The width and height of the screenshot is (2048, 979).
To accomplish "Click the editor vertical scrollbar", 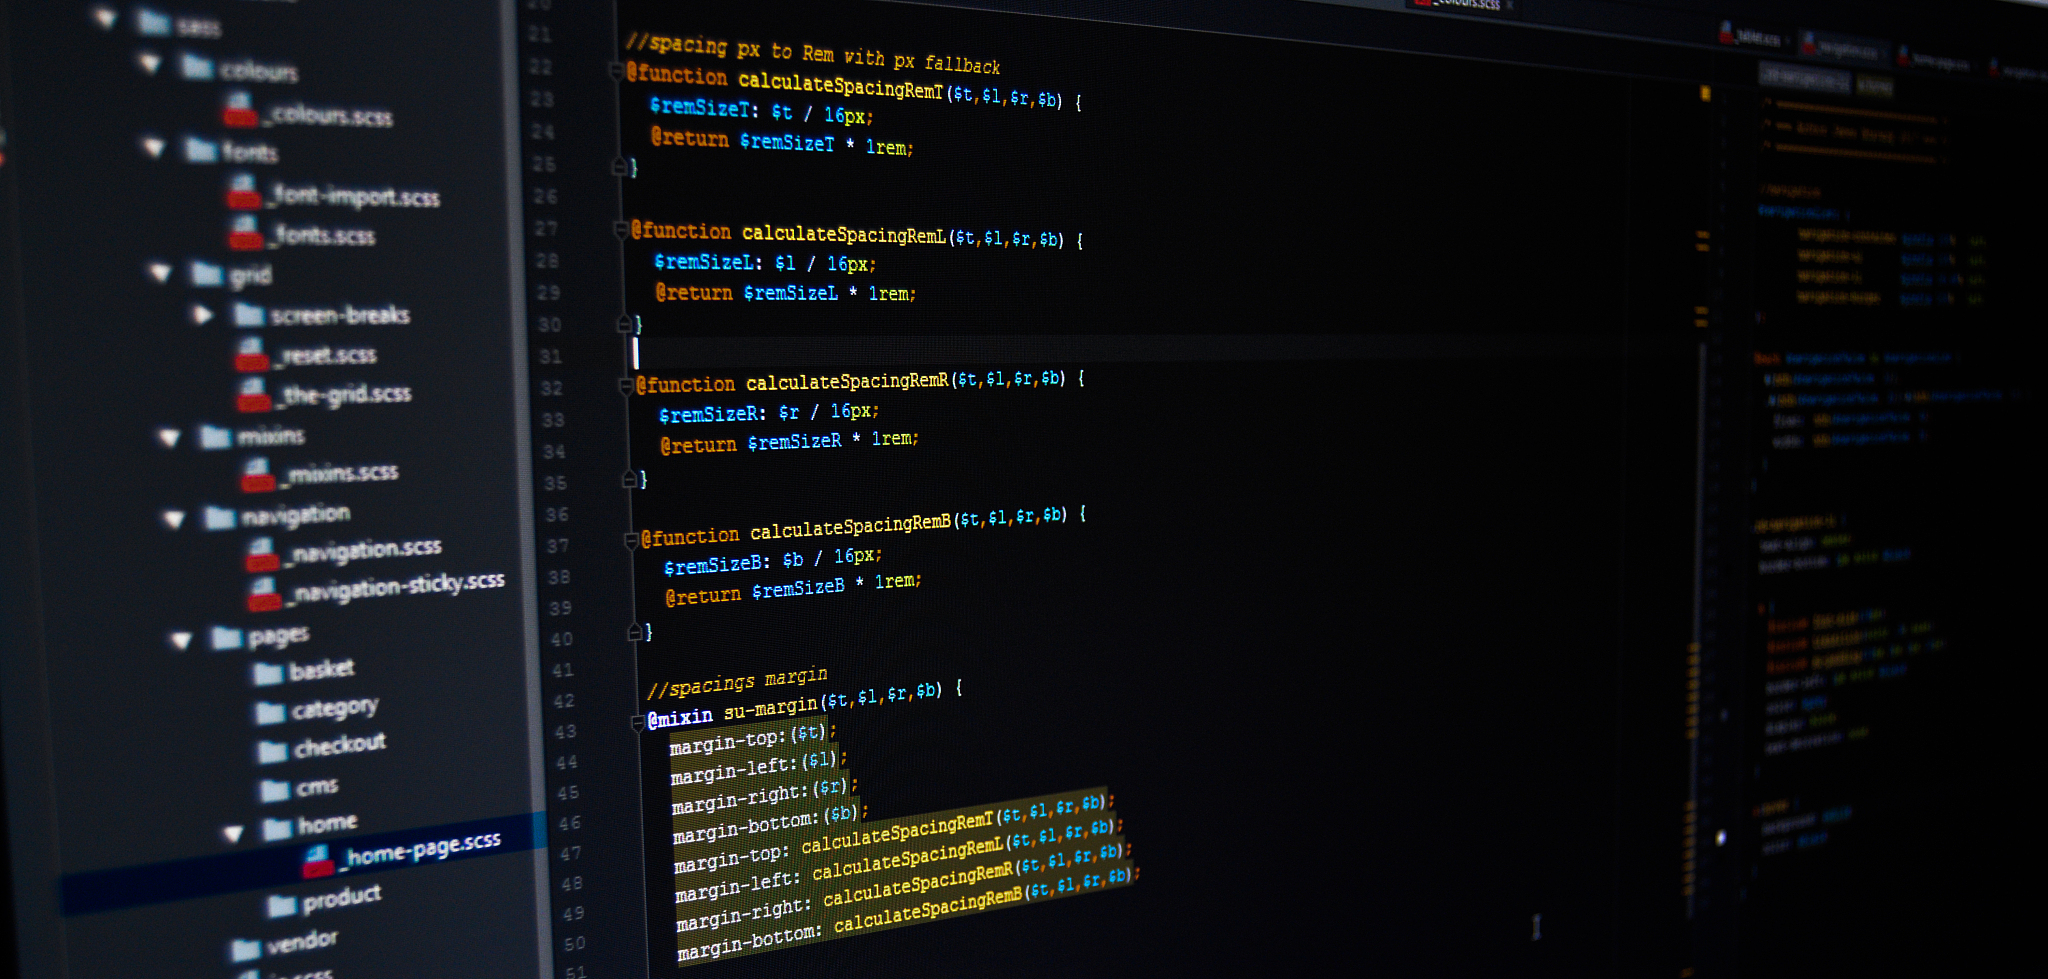I will (1702, 500).
